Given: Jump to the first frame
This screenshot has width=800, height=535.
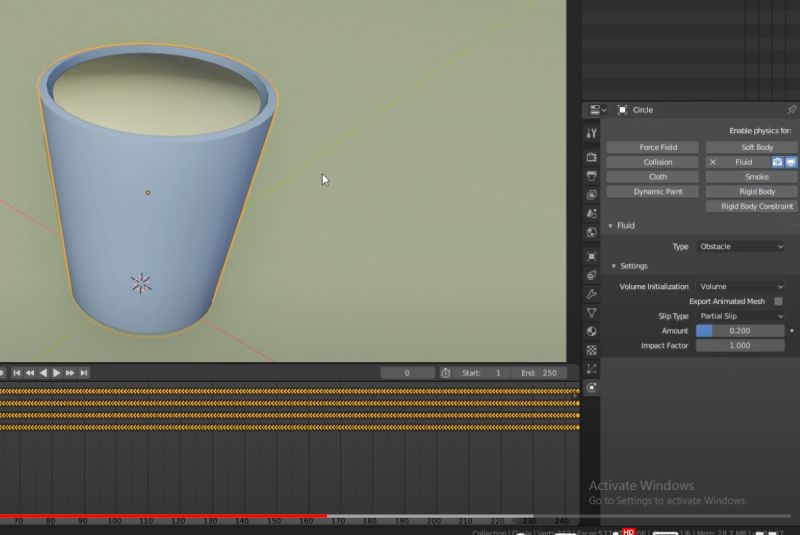Looking at the screenshot, I should [17, 373].
